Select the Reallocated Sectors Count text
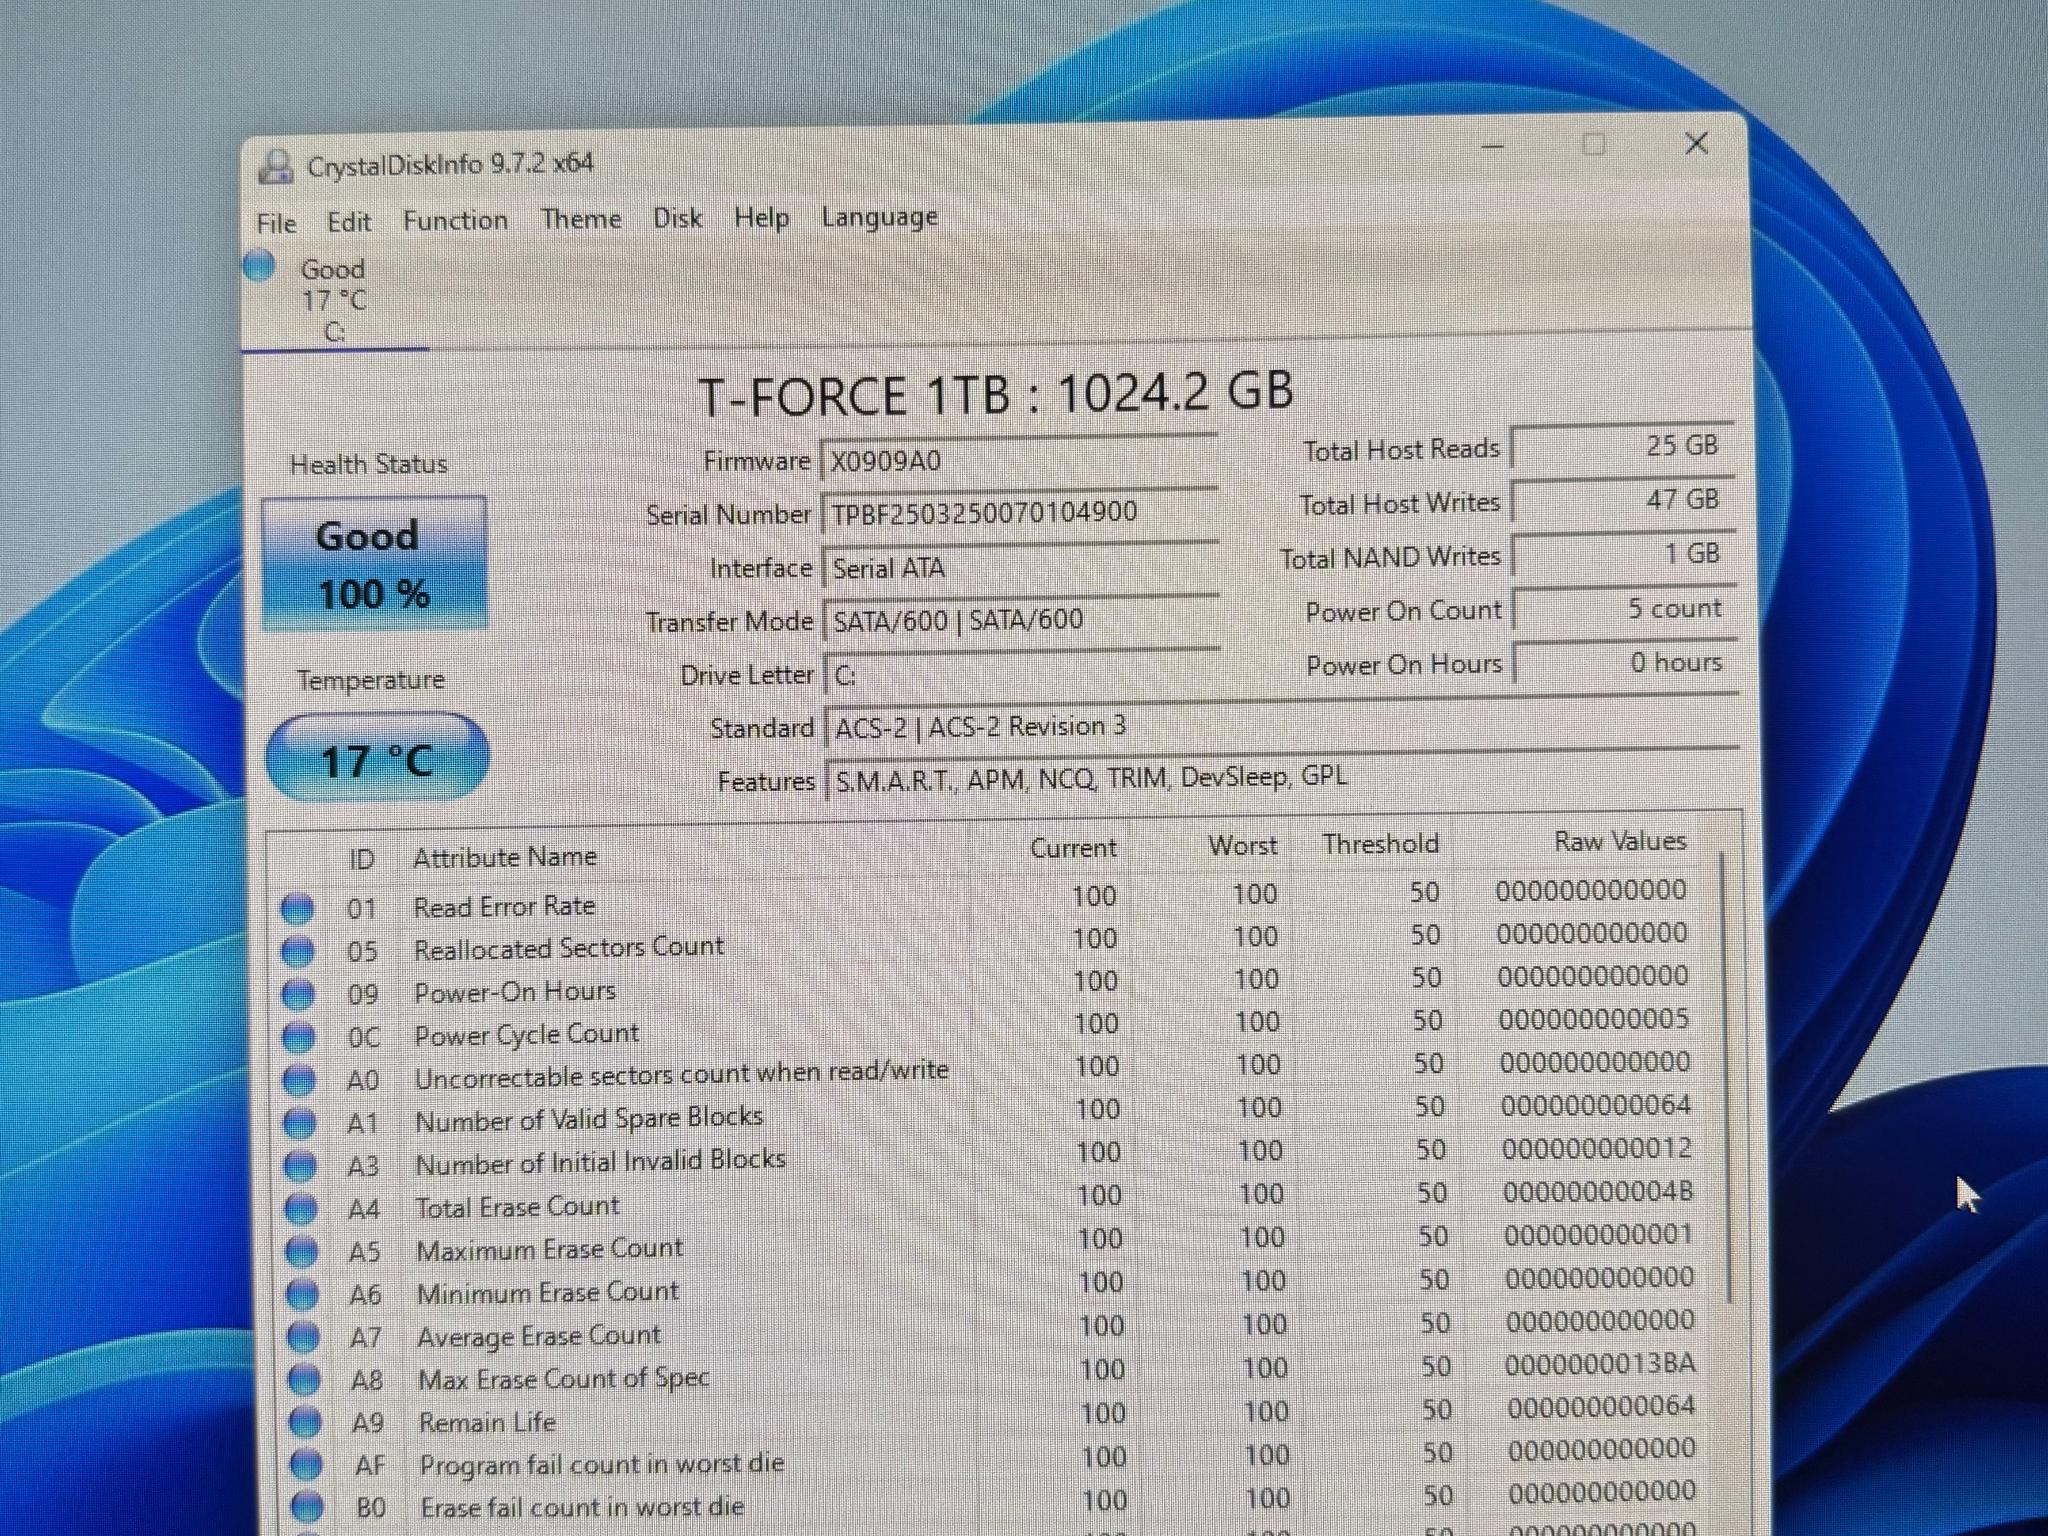2048x1536 pixels. tap(568, 948)
